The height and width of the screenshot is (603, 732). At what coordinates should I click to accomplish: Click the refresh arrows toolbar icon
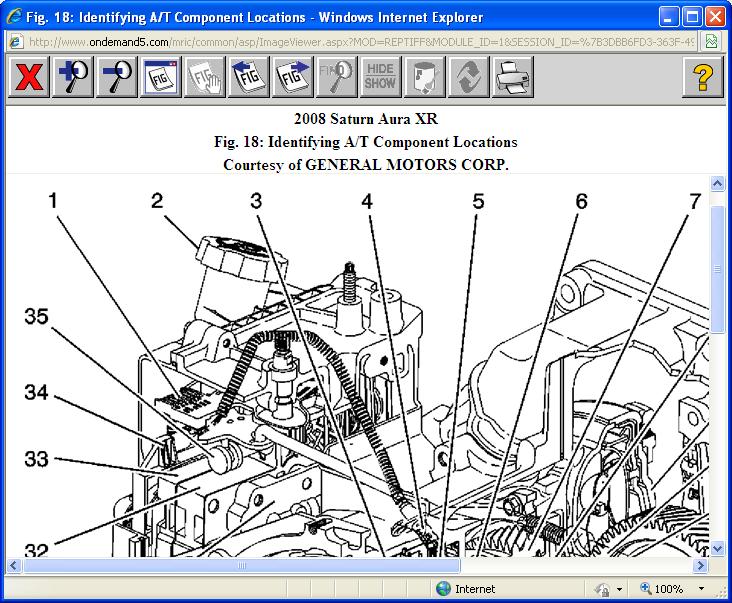[468, 77]
